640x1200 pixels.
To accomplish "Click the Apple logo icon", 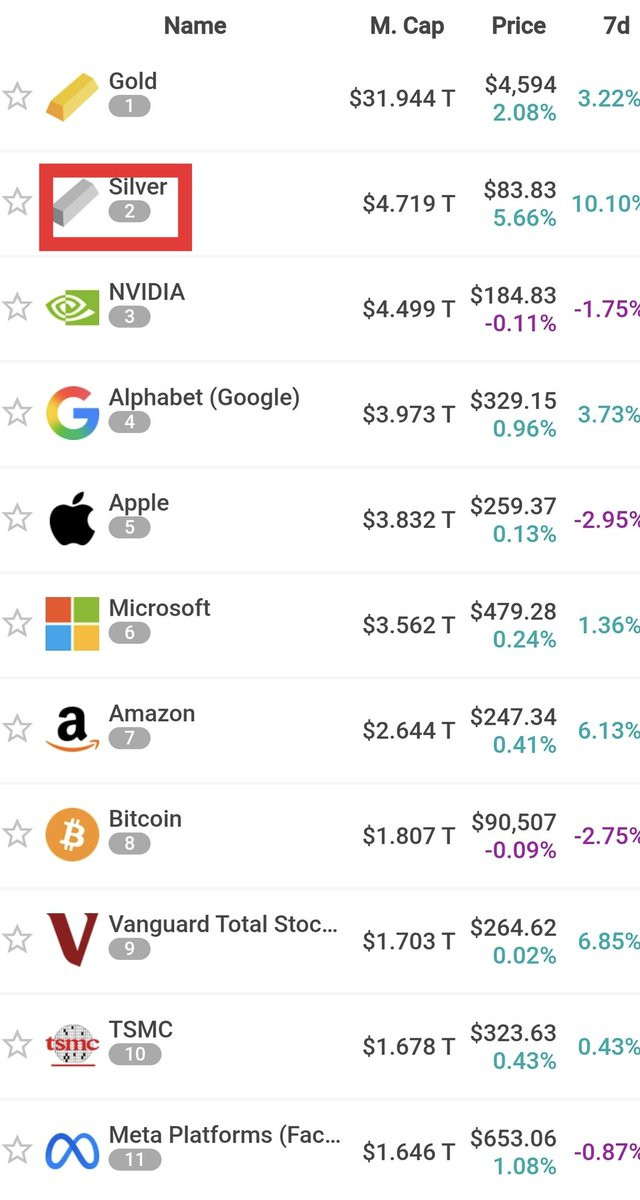I will tap(73, 518).
